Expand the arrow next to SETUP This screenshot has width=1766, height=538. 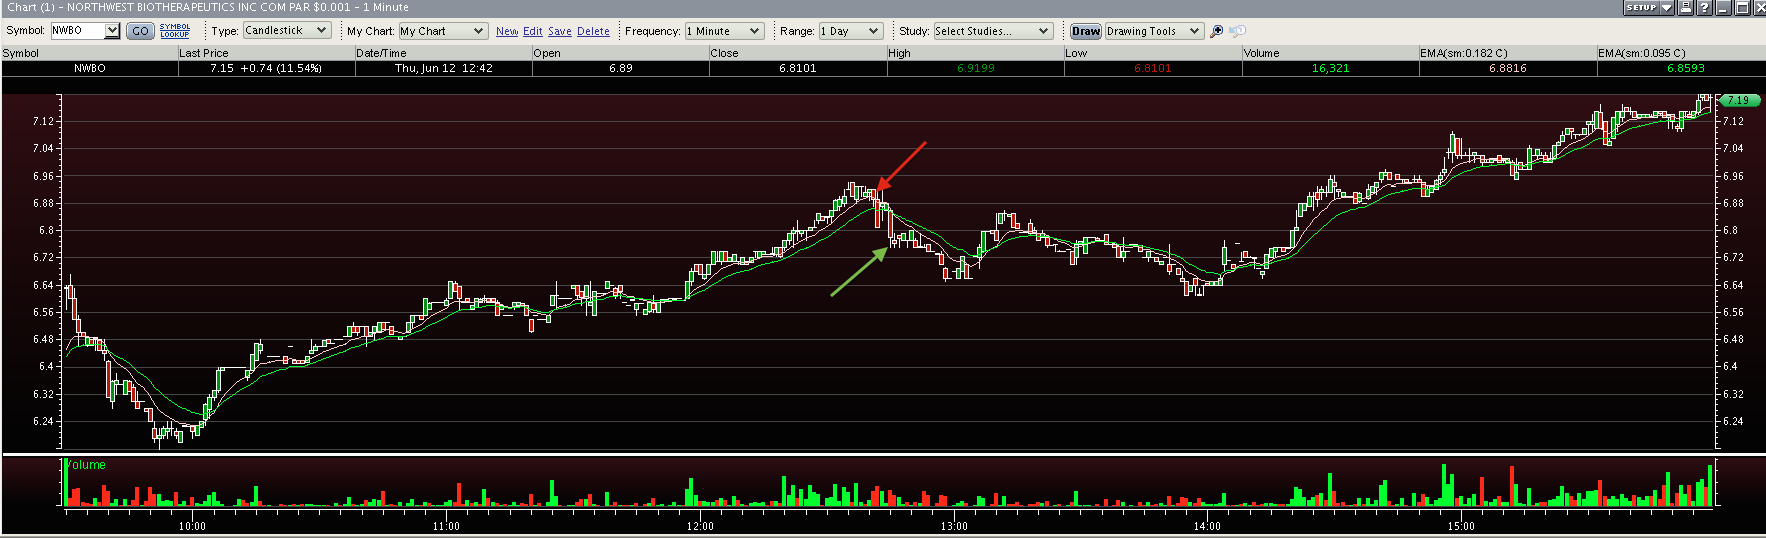[x=1667, y=7]
